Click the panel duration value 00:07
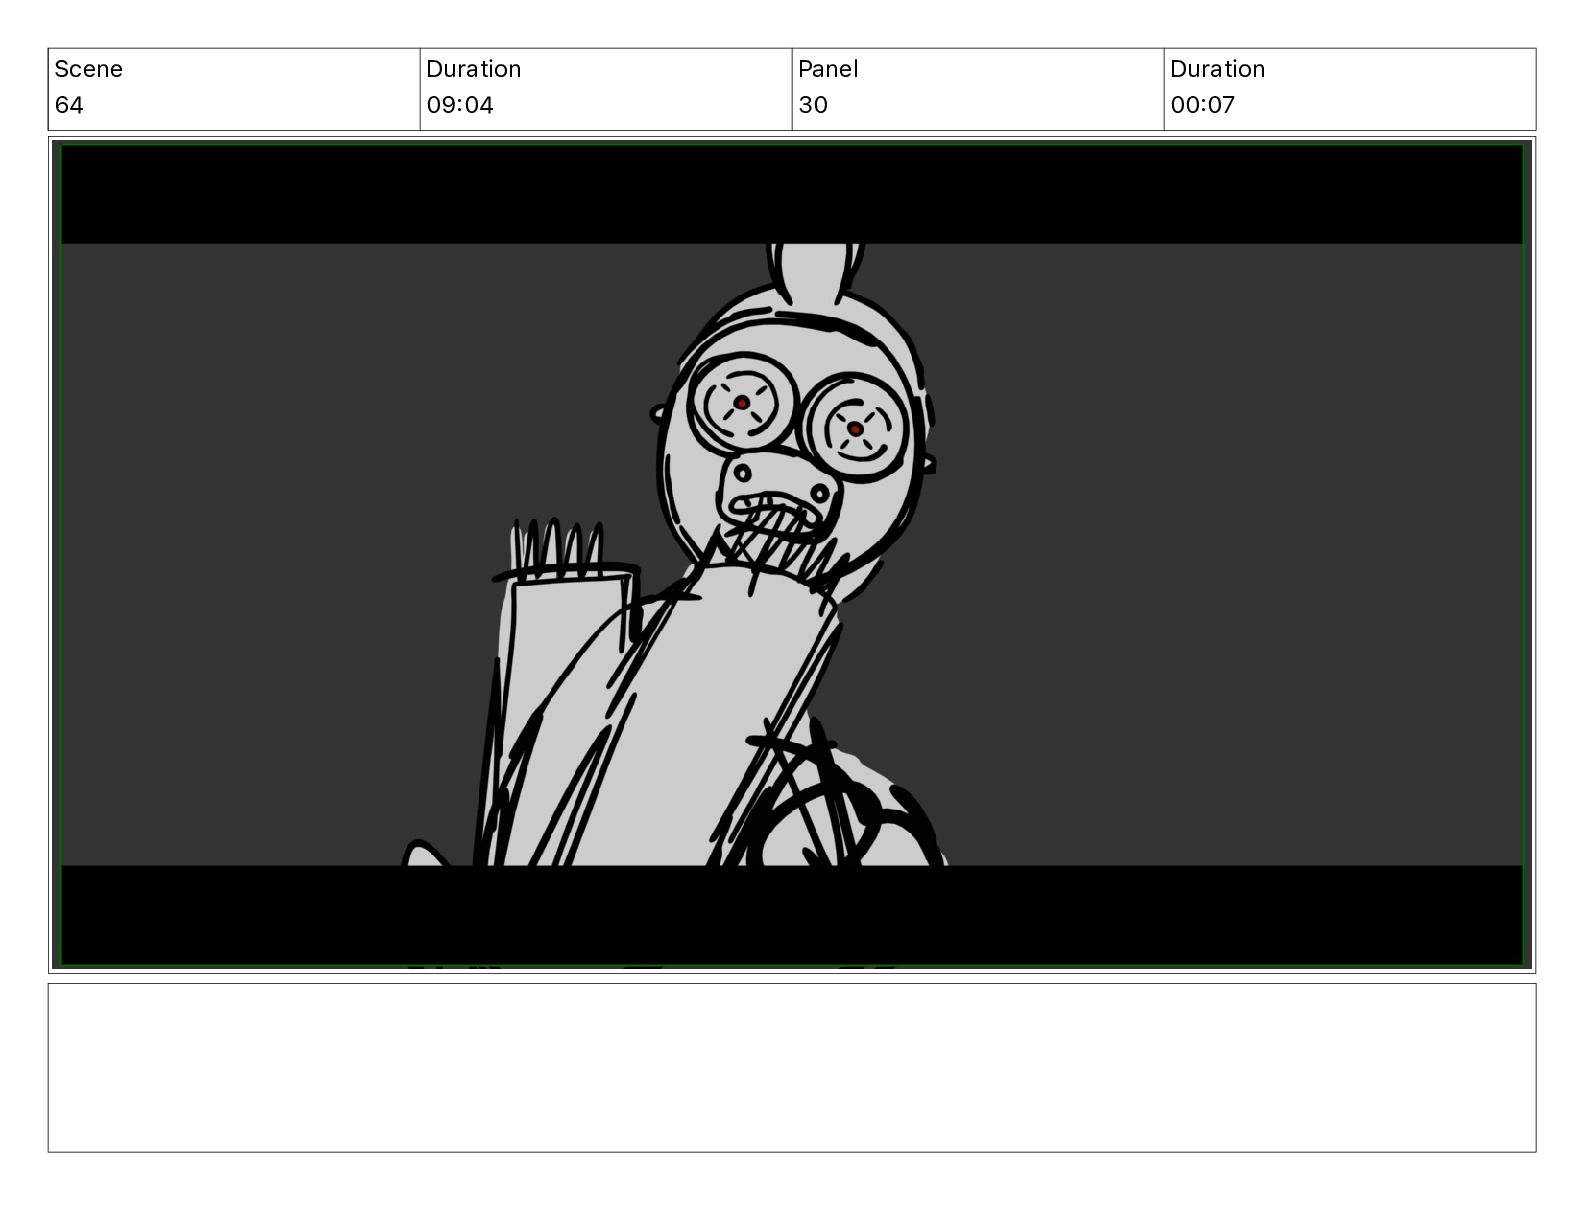 [1202, 105]
